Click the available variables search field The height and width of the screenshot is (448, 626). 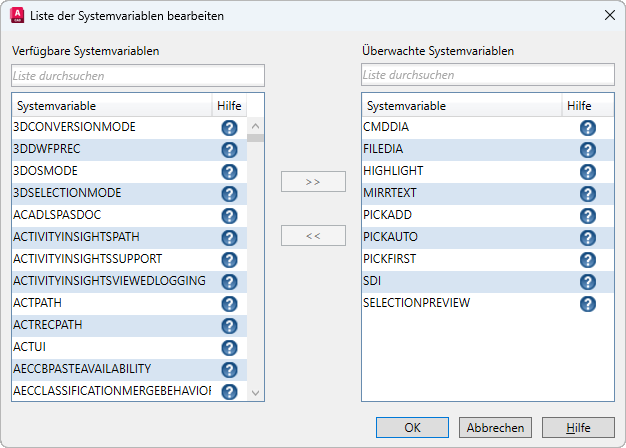pyautogui.click(x=138, y=76)
